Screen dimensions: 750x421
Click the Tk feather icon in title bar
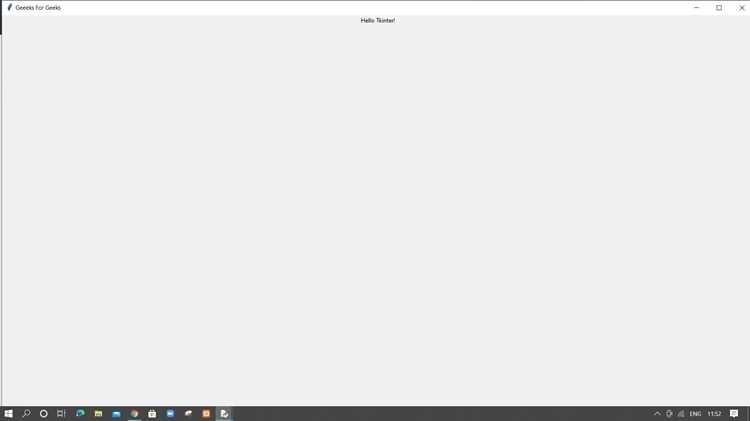pos(9,8)
